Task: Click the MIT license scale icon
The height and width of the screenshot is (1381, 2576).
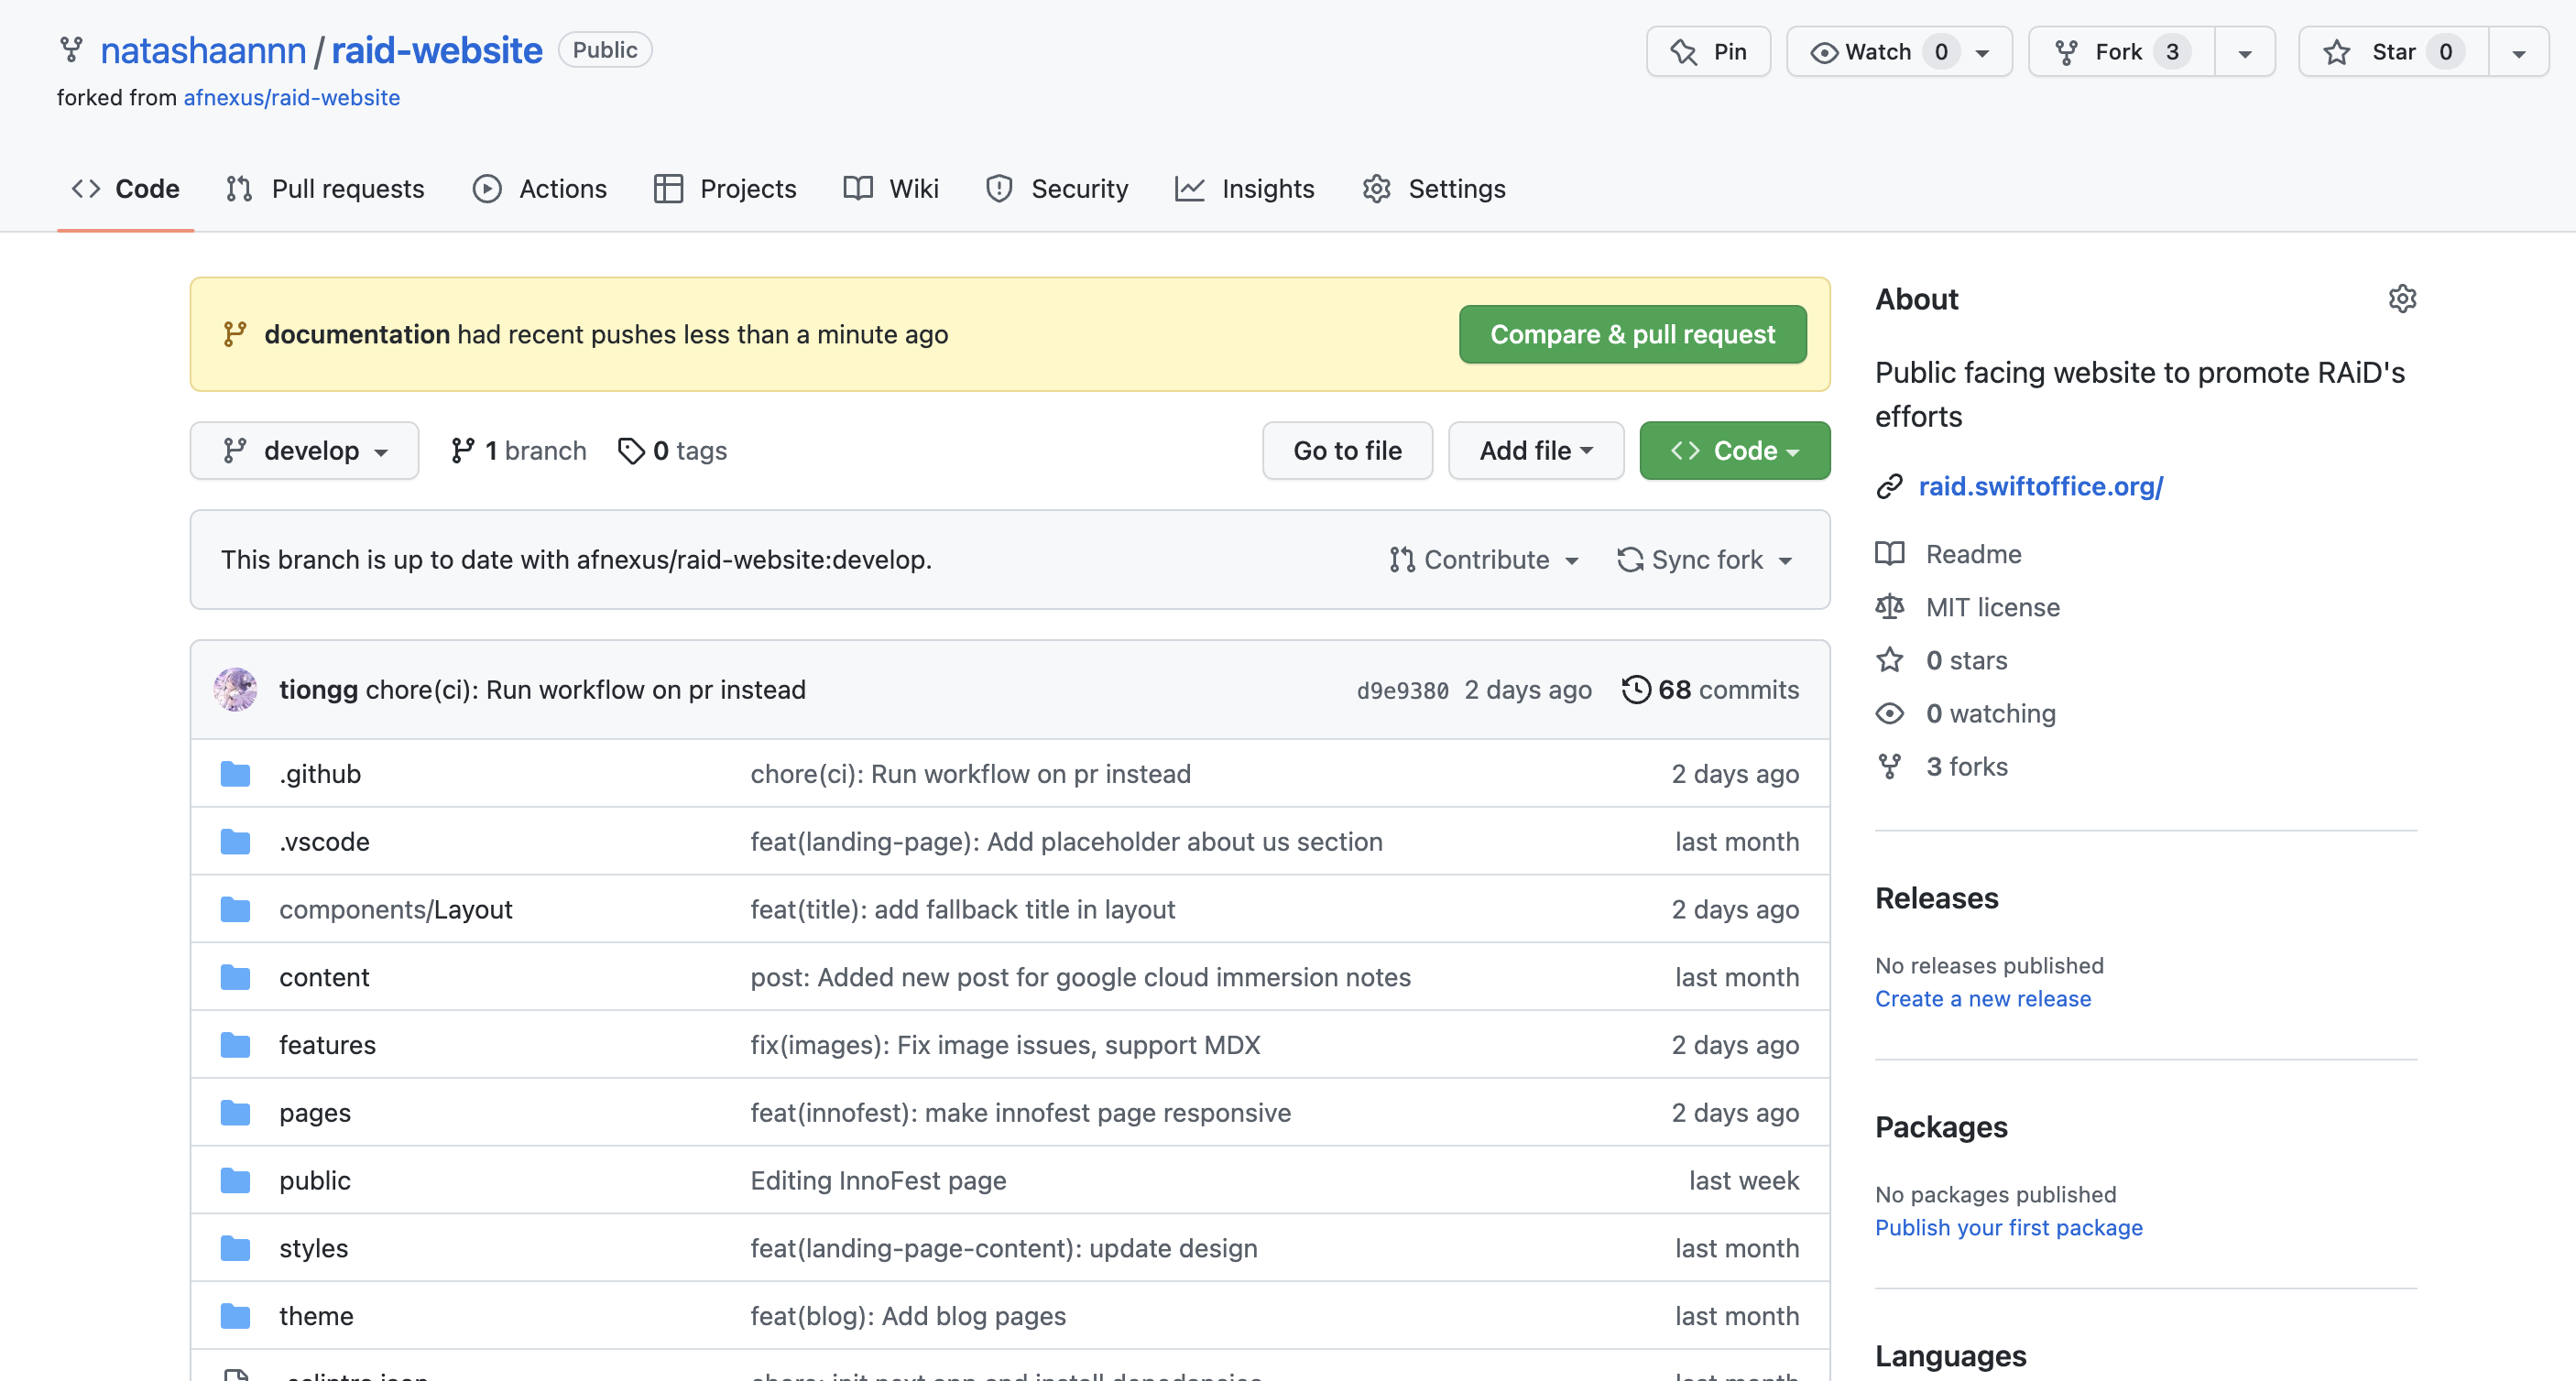Action: [1889, 607]
